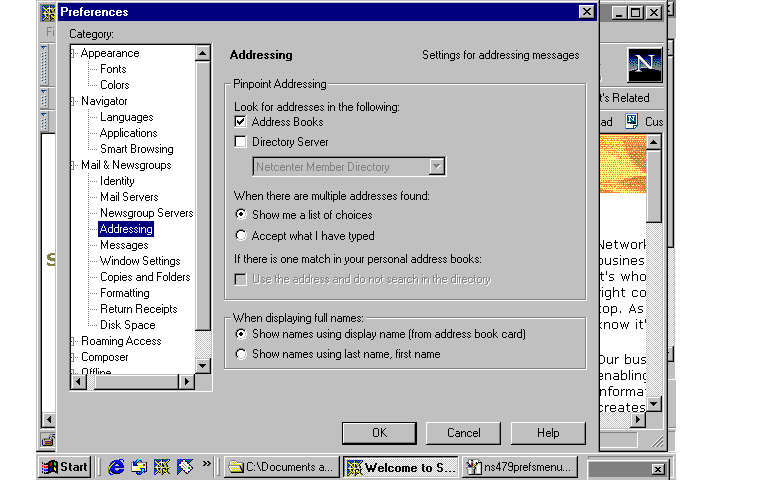The height and width of the screenshot is (480, 770).
Task: Collapse the Mail & Newsgroups category
Action: pos(73,165)
